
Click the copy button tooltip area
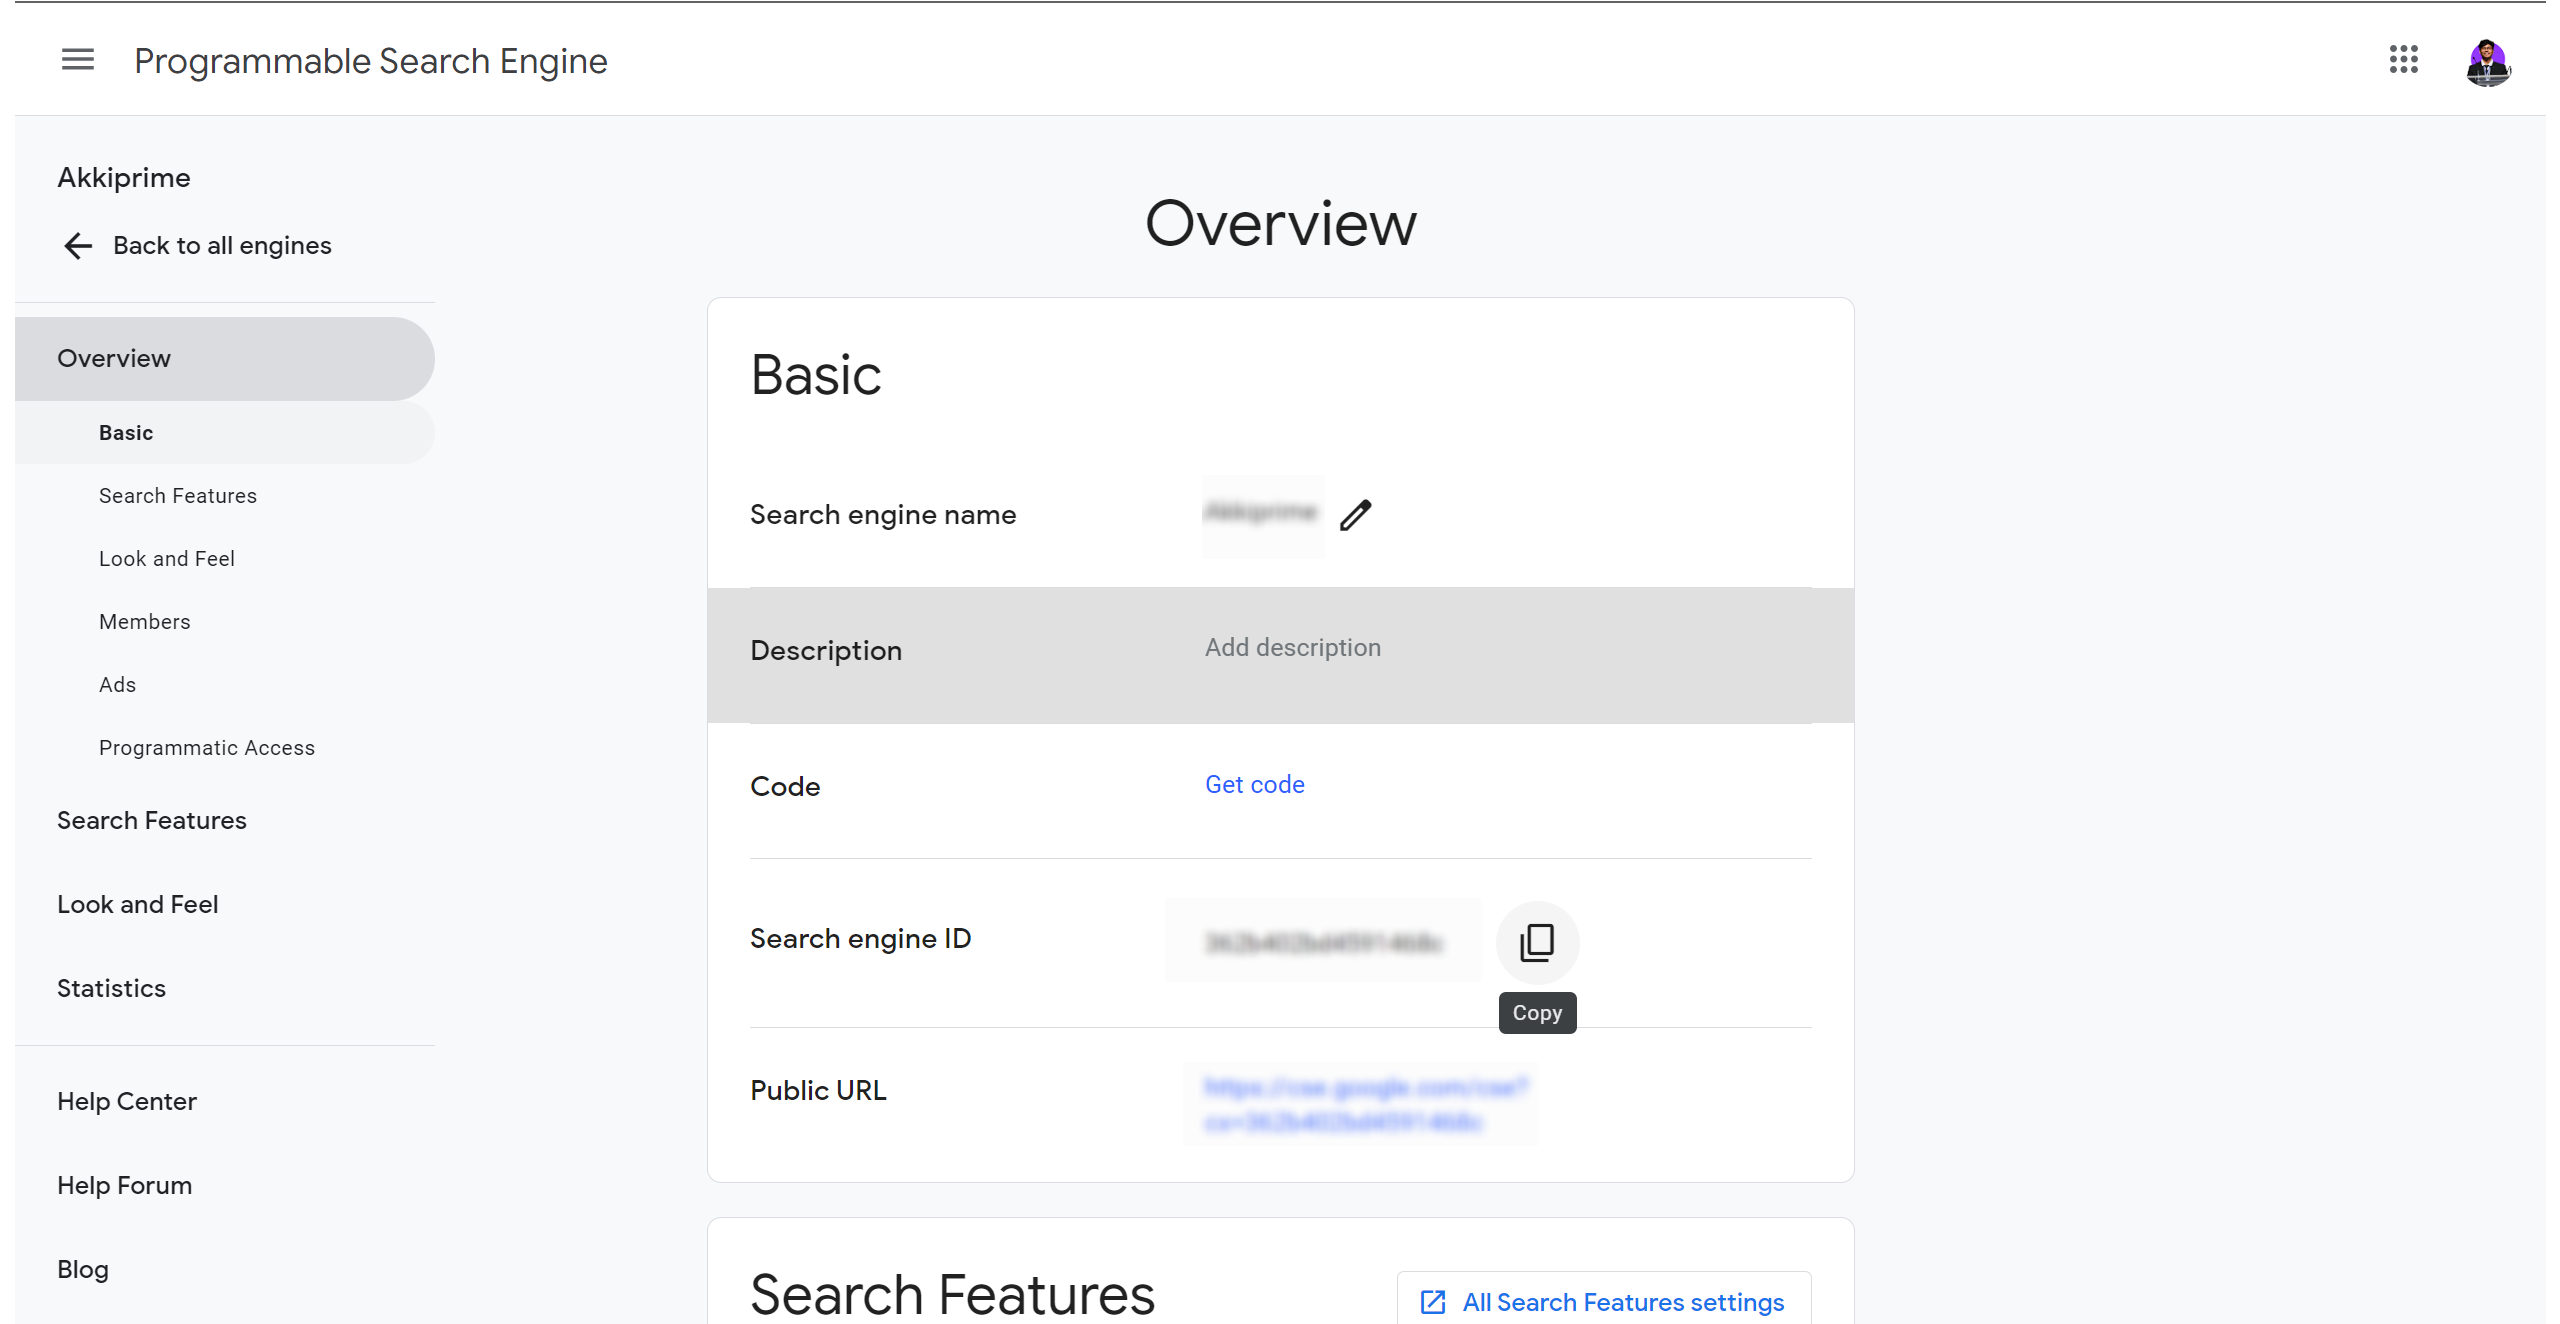click(1537, 1012)
